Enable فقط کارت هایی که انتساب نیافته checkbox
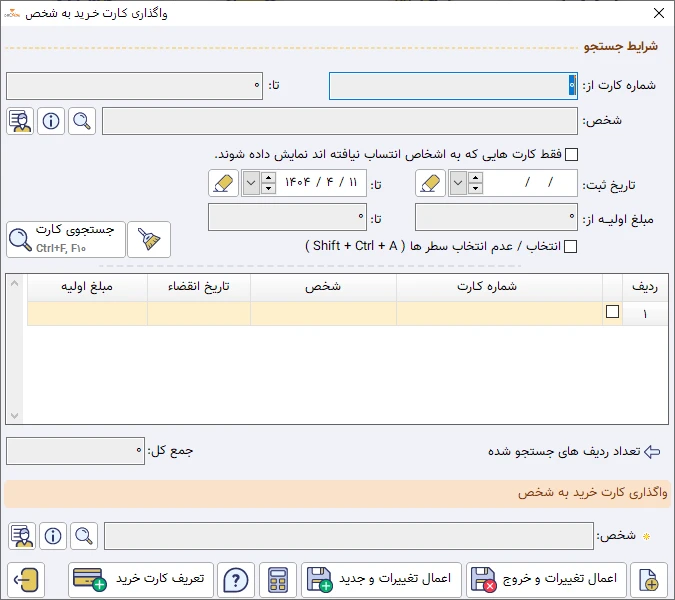 pyautogui.click(x=571, y=154)
